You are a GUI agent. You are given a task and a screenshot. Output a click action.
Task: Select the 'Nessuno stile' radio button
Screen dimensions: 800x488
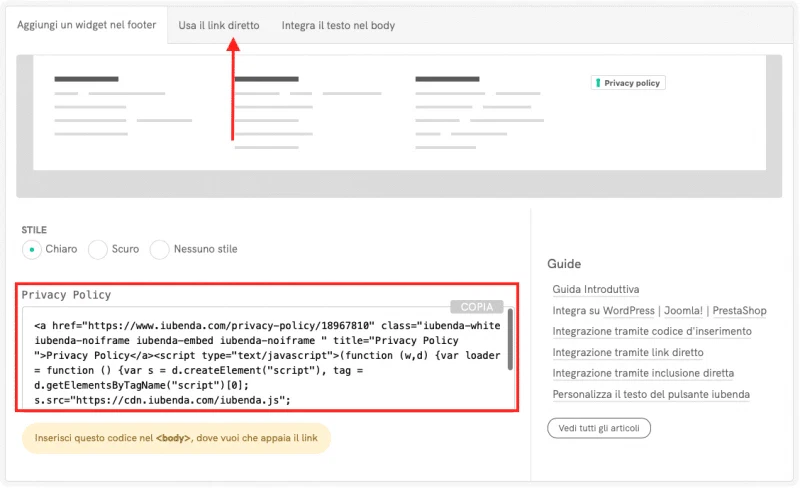click(159, 250)
